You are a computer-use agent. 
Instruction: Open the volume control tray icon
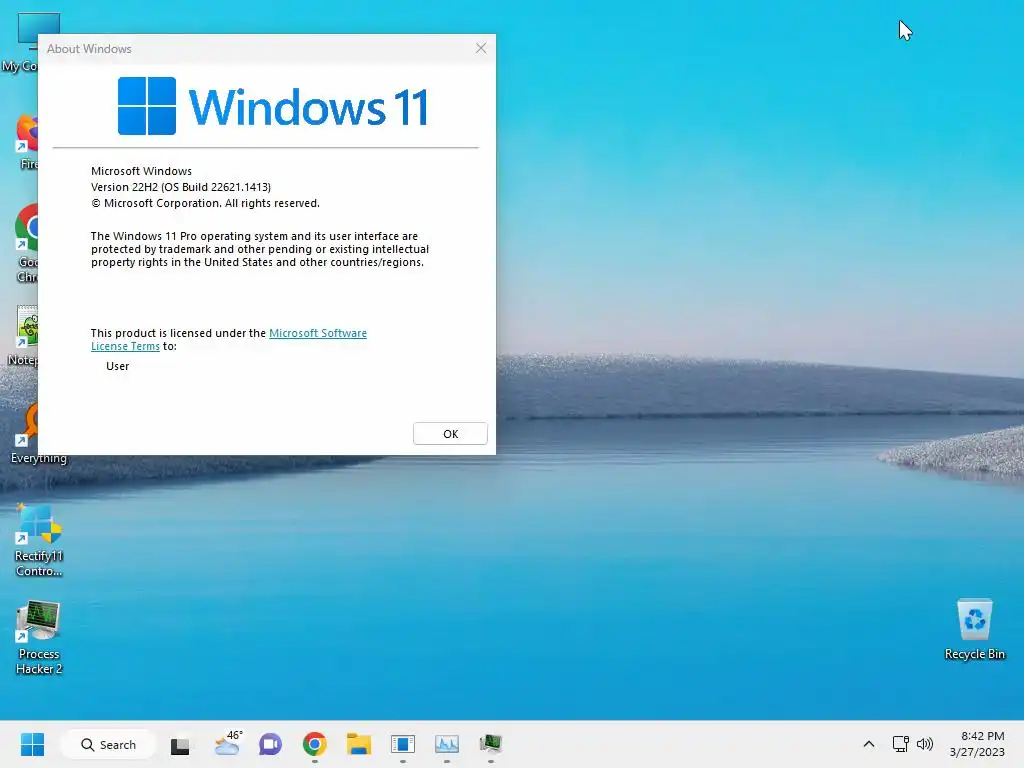click(925, 744)
